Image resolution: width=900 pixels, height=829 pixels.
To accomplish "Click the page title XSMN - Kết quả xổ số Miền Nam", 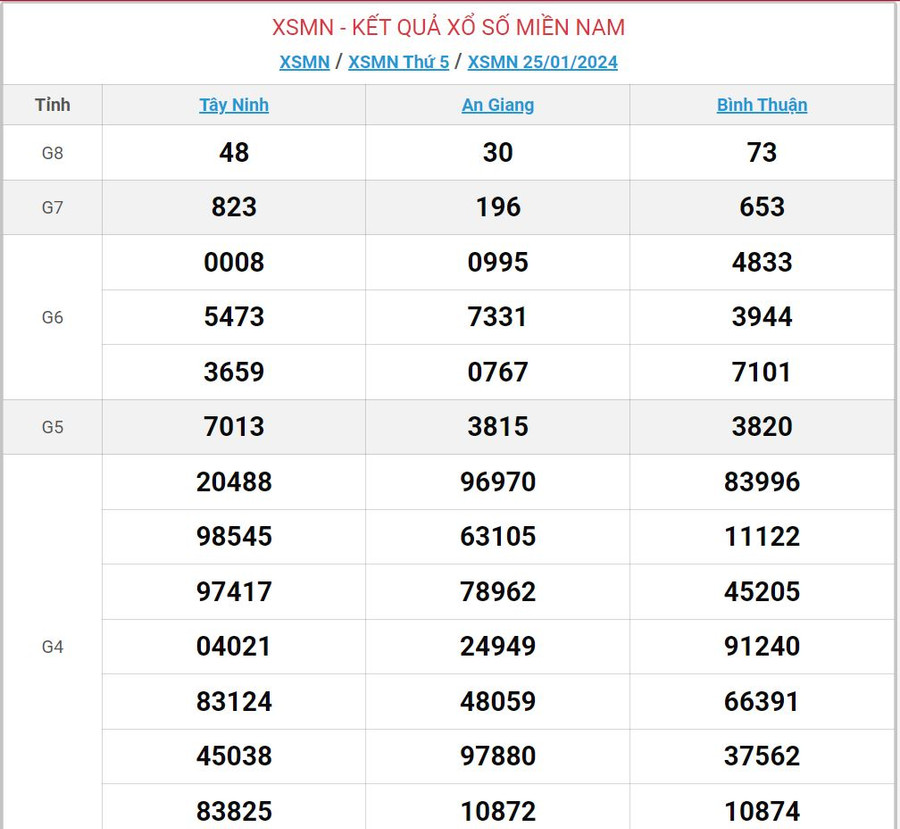I will coord(448,27).
